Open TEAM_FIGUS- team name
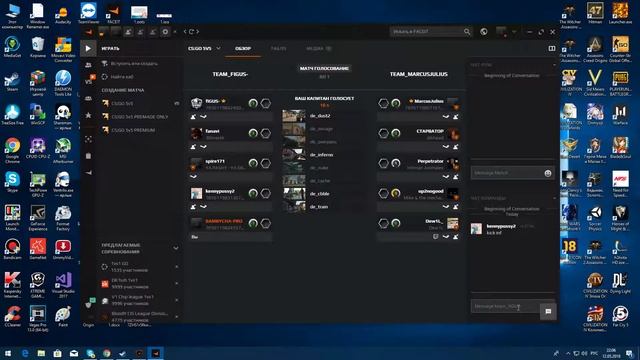Viewport: 640px width, 360px height. point(230,74)
